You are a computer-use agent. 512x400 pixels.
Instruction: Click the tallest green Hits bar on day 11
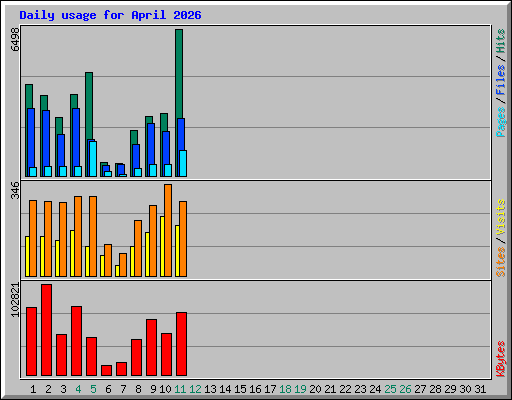[179, 73]
